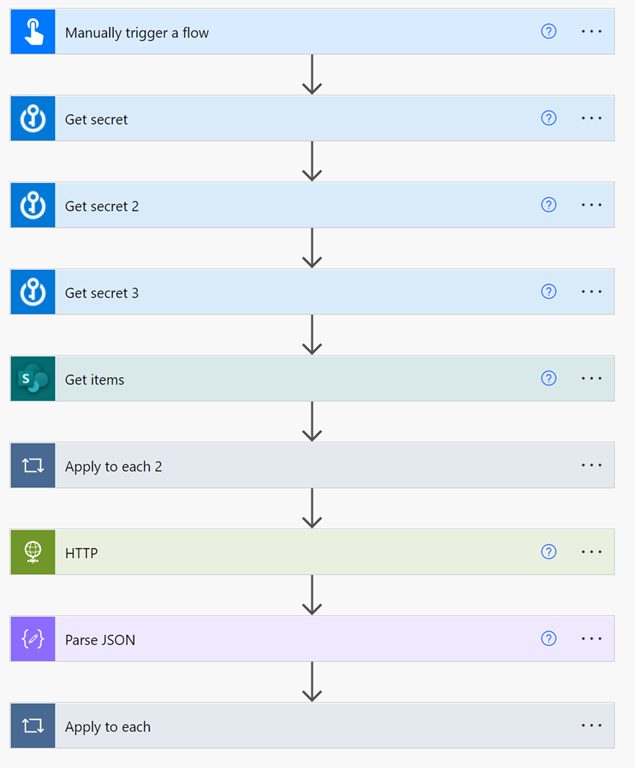Expand the Parse JSON action card
Viewport: 635px width, 768px height.
(x=300, y=639)
